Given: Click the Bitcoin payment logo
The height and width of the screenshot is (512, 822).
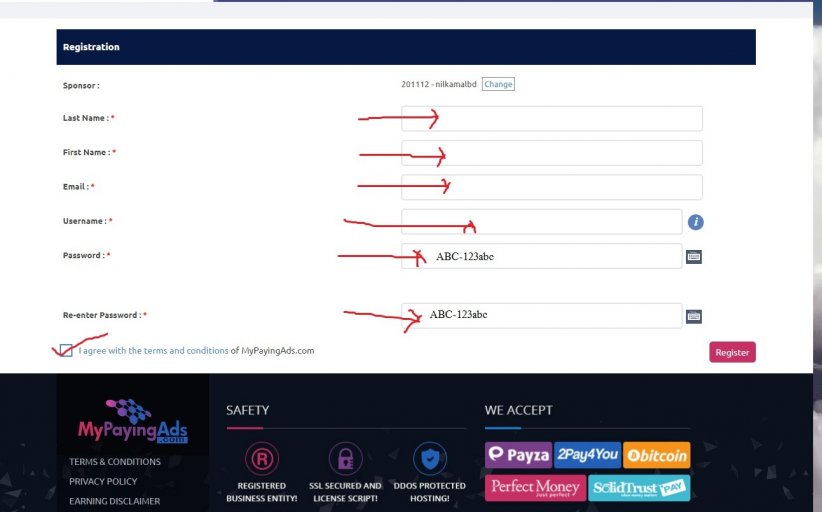Looking at the screenshot, I should 656,455.
